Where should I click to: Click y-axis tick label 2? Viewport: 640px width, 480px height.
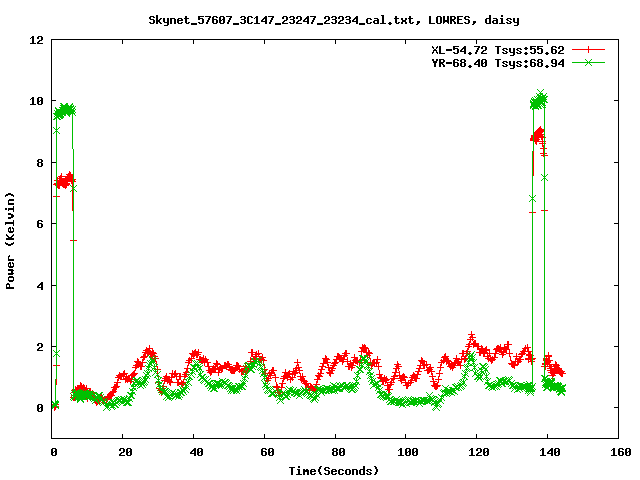click(40, 347)
